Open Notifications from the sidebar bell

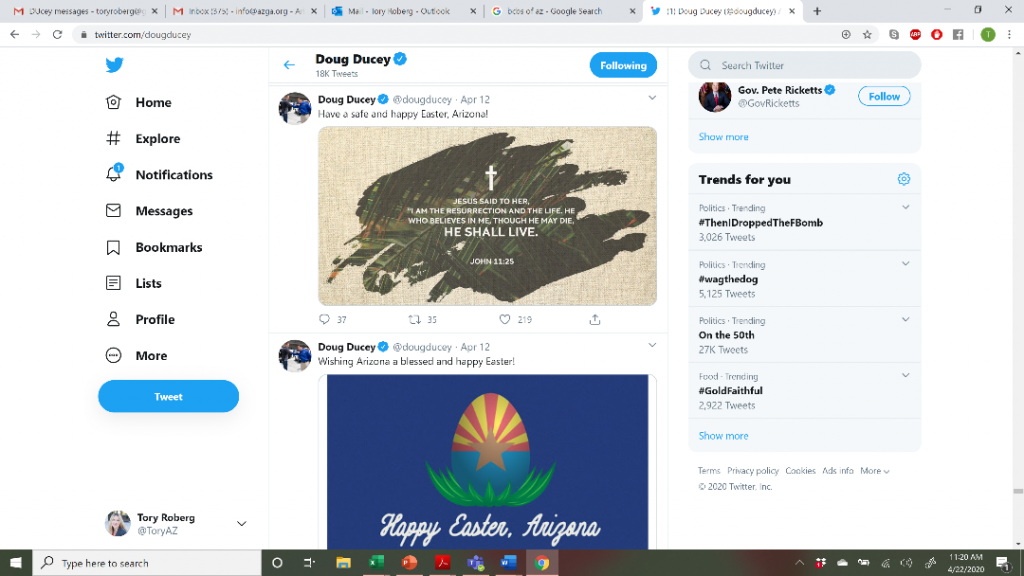(x=159, y=174)
